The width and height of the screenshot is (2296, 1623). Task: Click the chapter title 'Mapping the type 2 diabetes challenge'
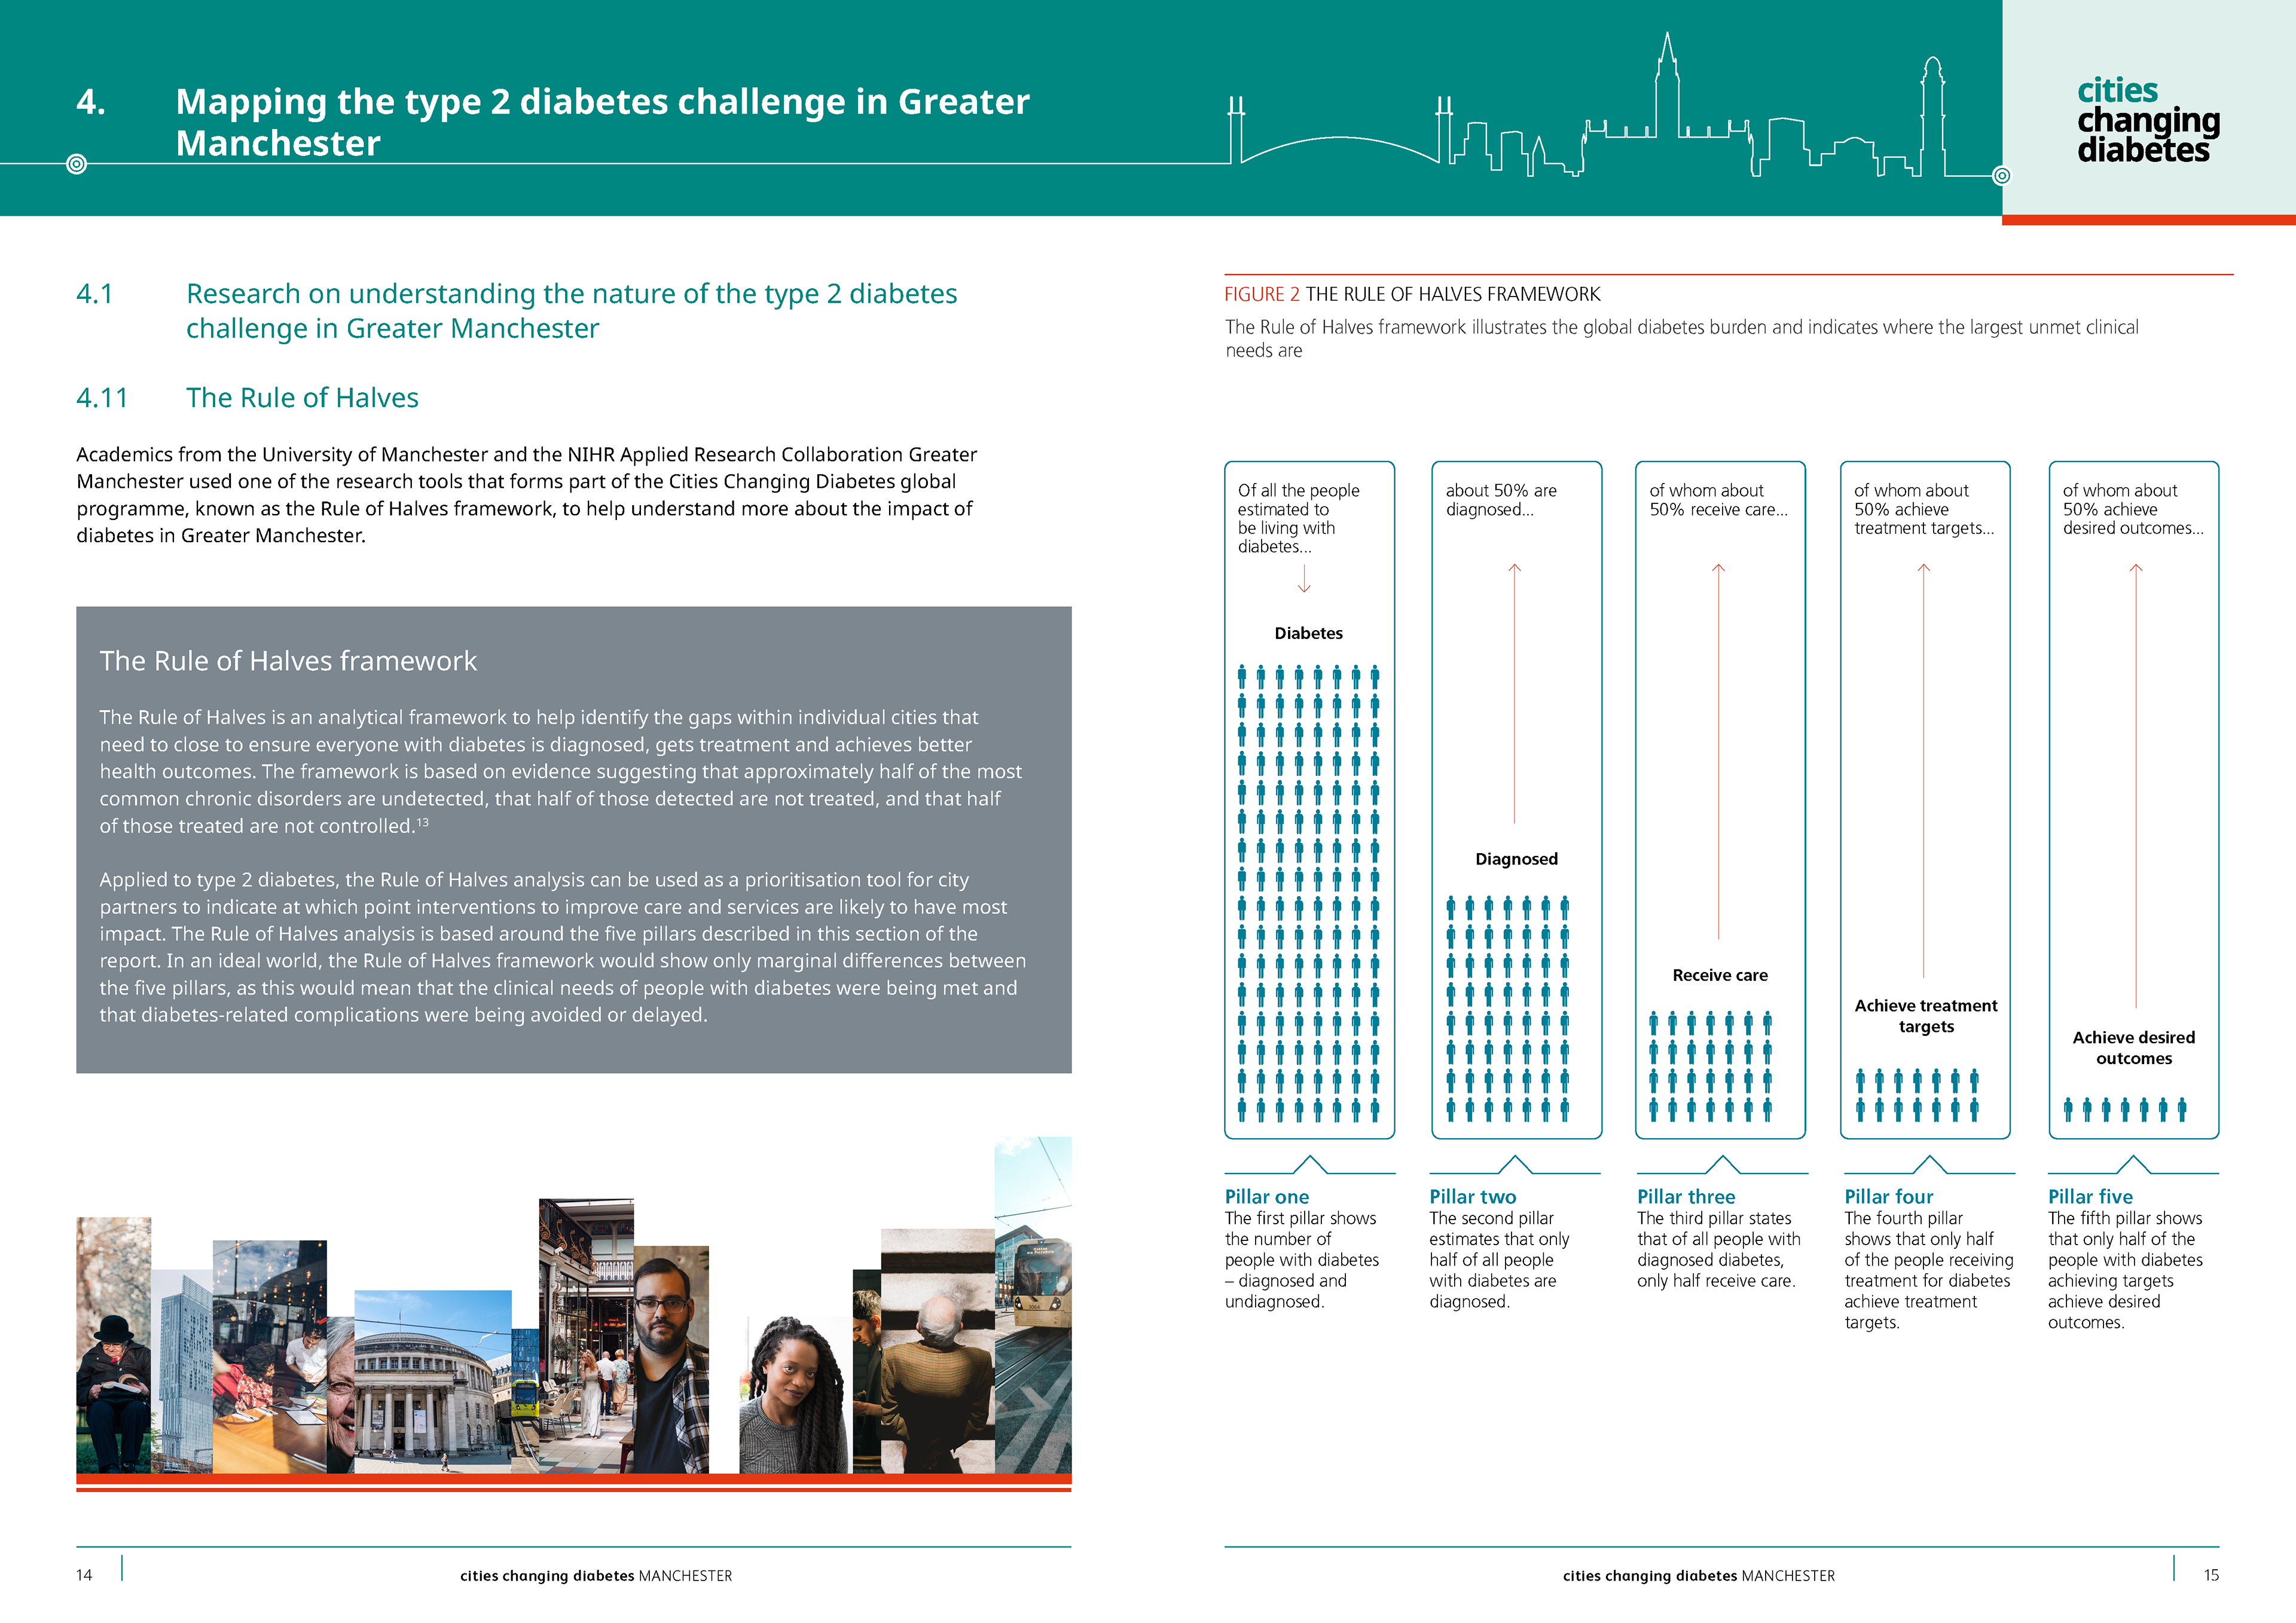(x=602, y=122)
